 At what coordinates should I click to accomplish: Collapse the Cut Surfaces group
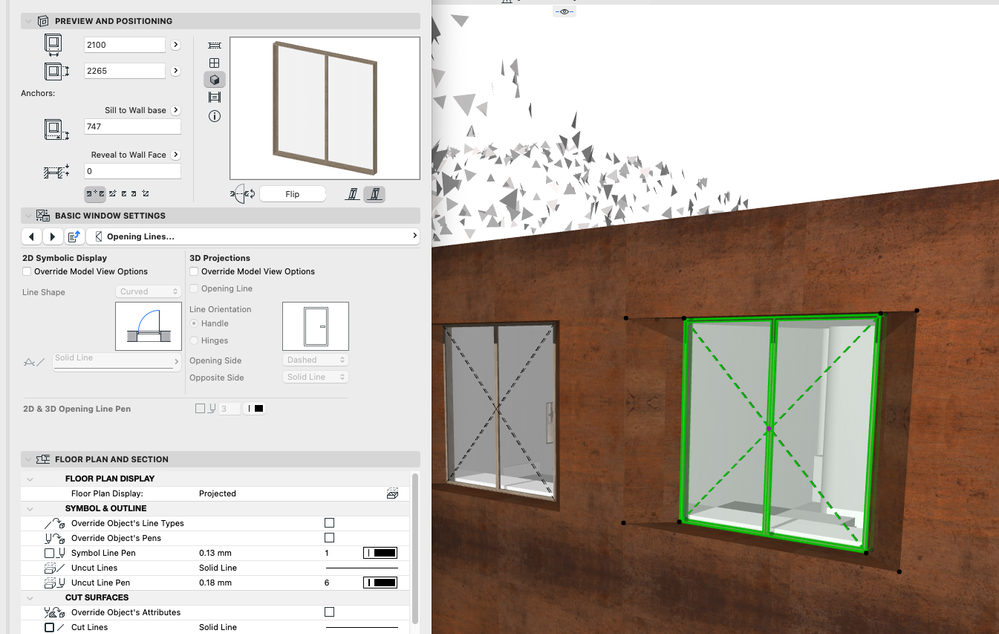pyautogui.click(x=30, y=598)
